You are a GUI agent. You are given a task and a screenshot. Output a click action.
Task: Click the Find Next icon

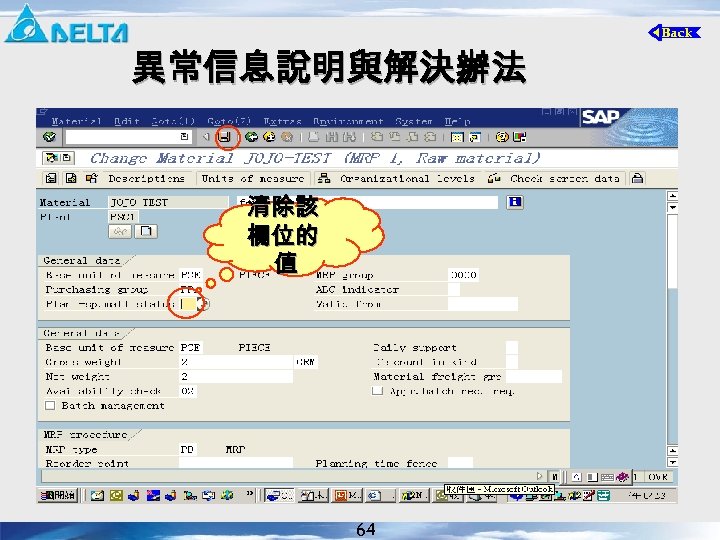tap(349, 137)
